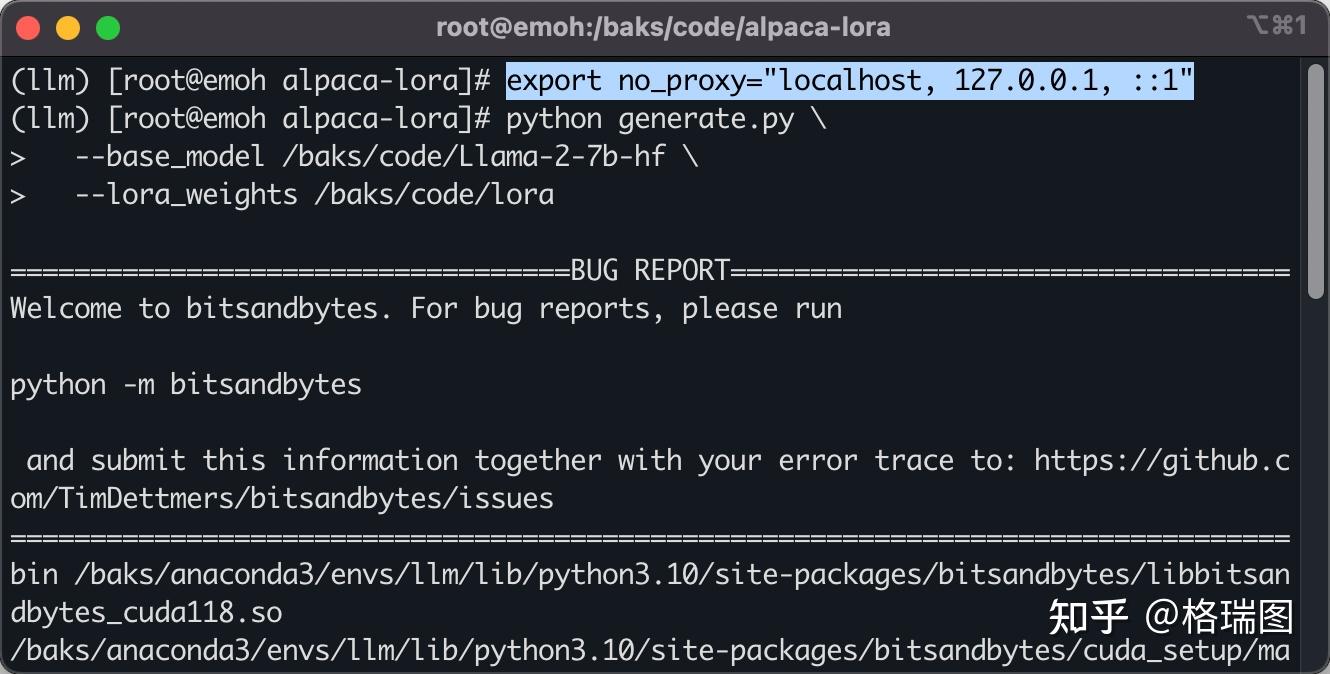Click the yellow minimize window button
This screenshot has height=674, width=1330.
click(x=67, y=27)
